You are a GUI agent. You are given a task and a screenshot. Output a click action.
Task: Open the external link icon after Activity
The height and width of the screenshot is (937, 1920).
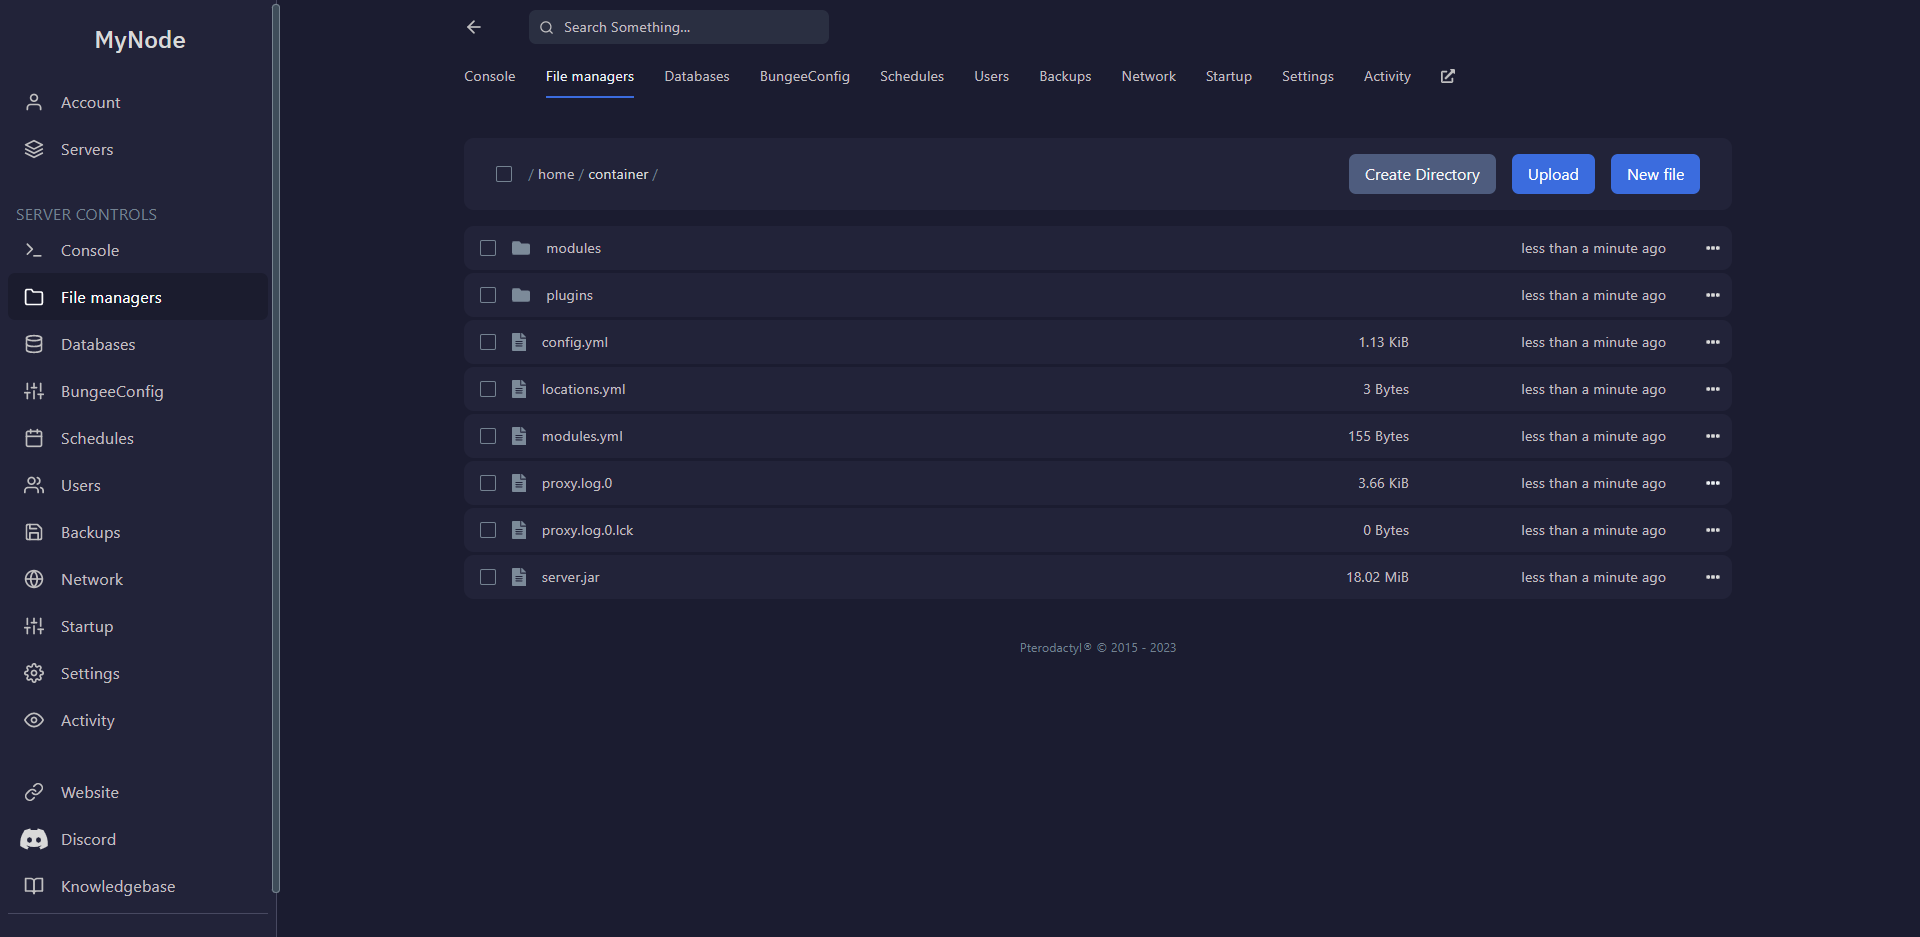(x=1447, y=76)
